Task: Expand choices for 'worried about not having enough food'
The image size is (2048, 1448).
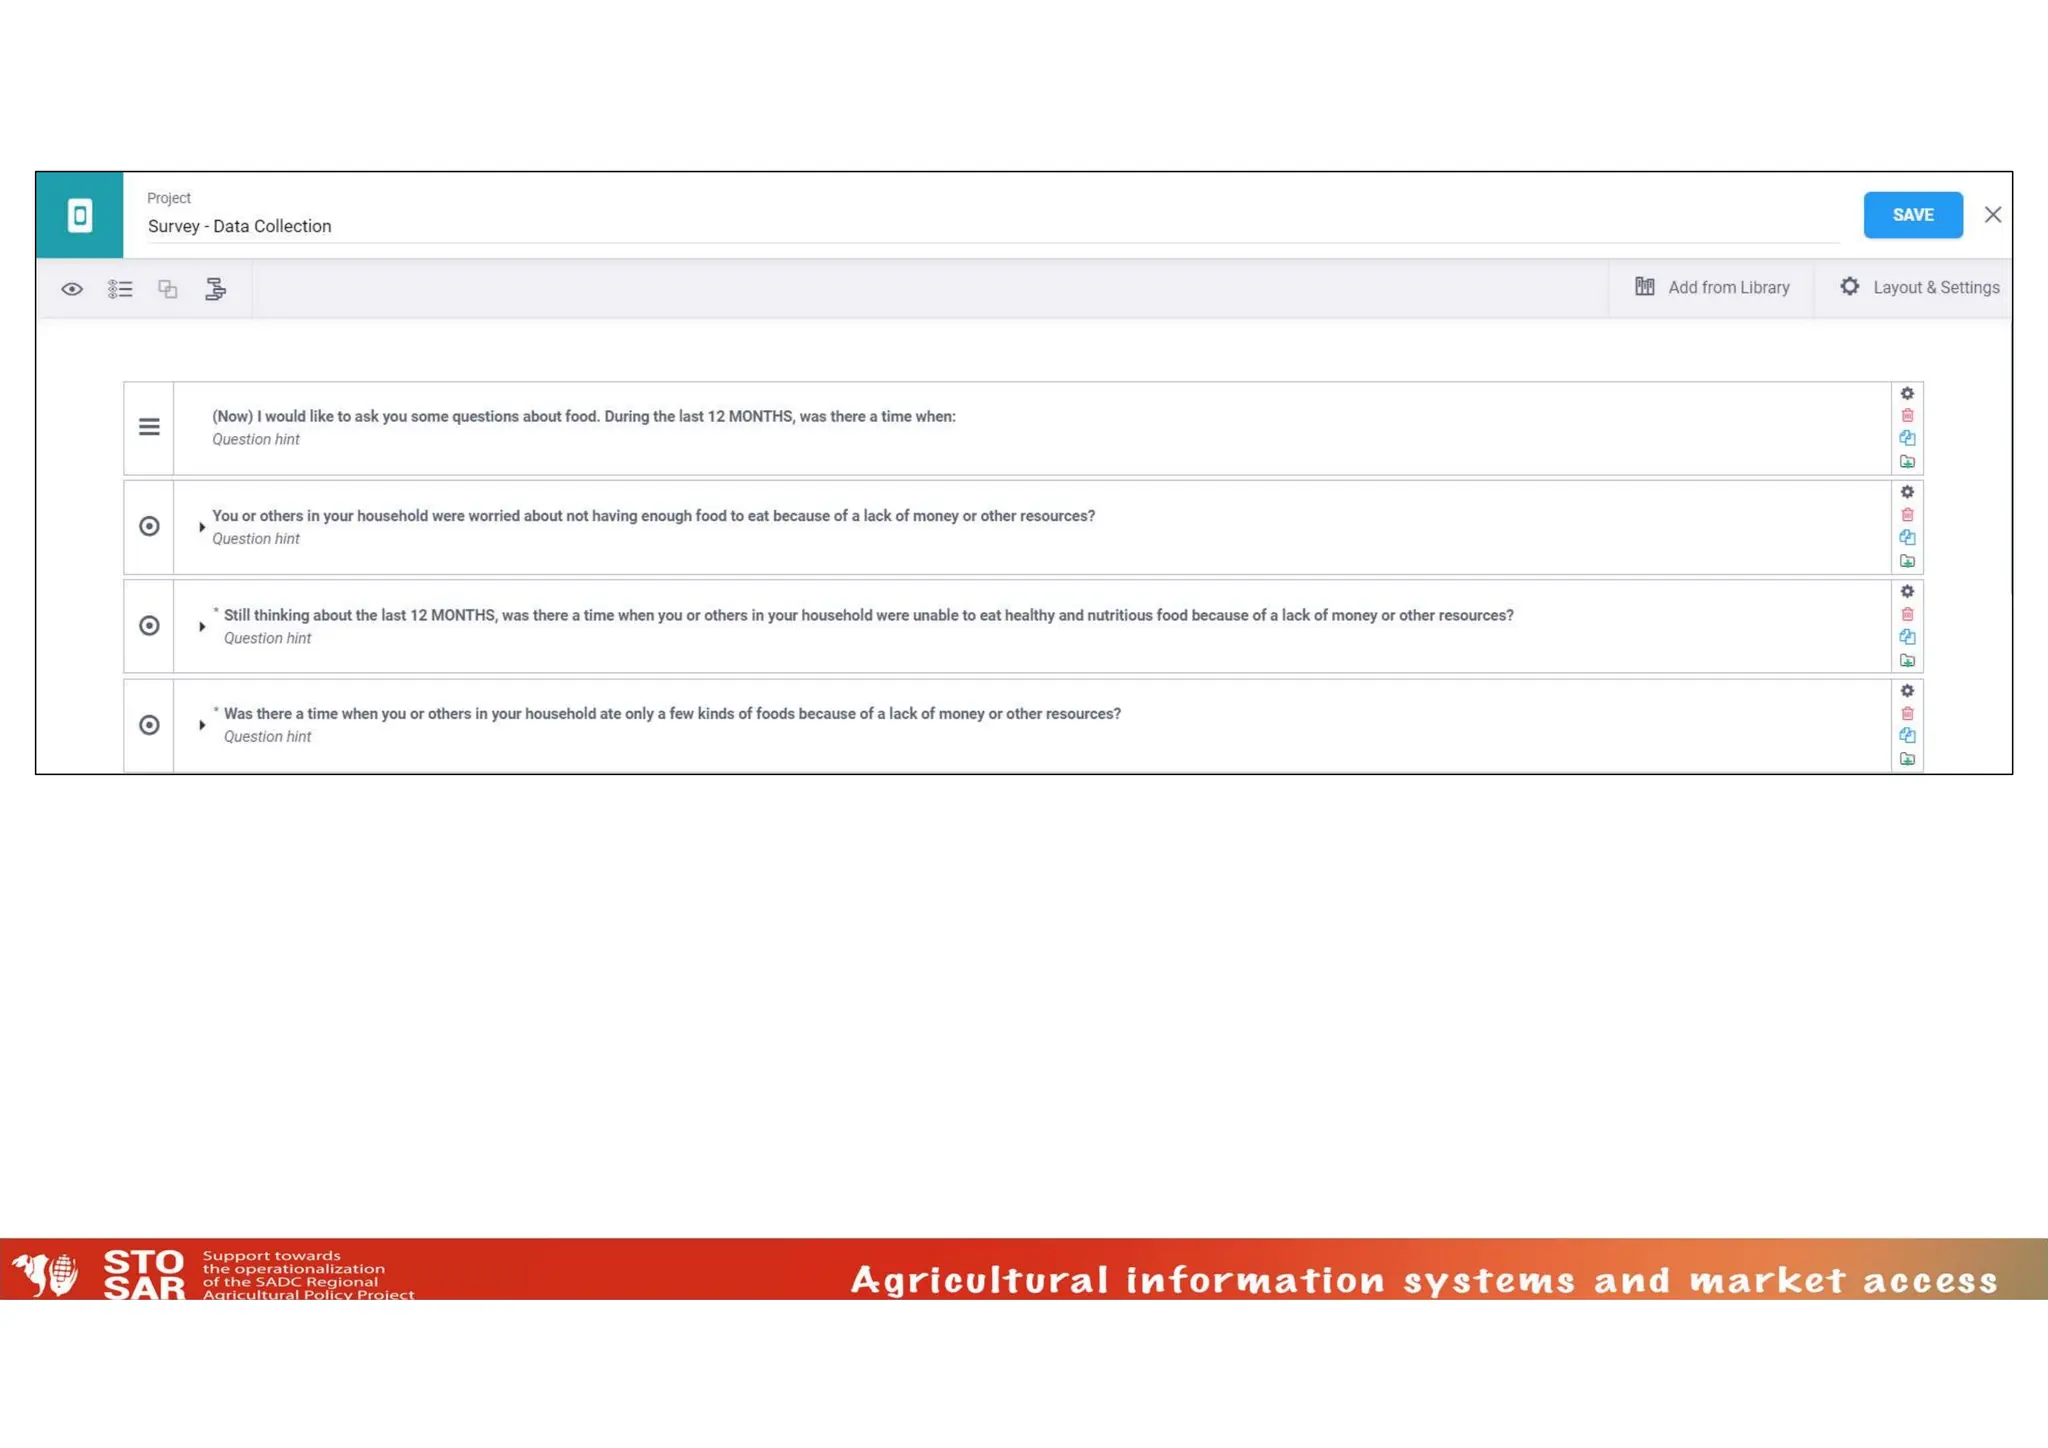Action: (x=202, y=527)
